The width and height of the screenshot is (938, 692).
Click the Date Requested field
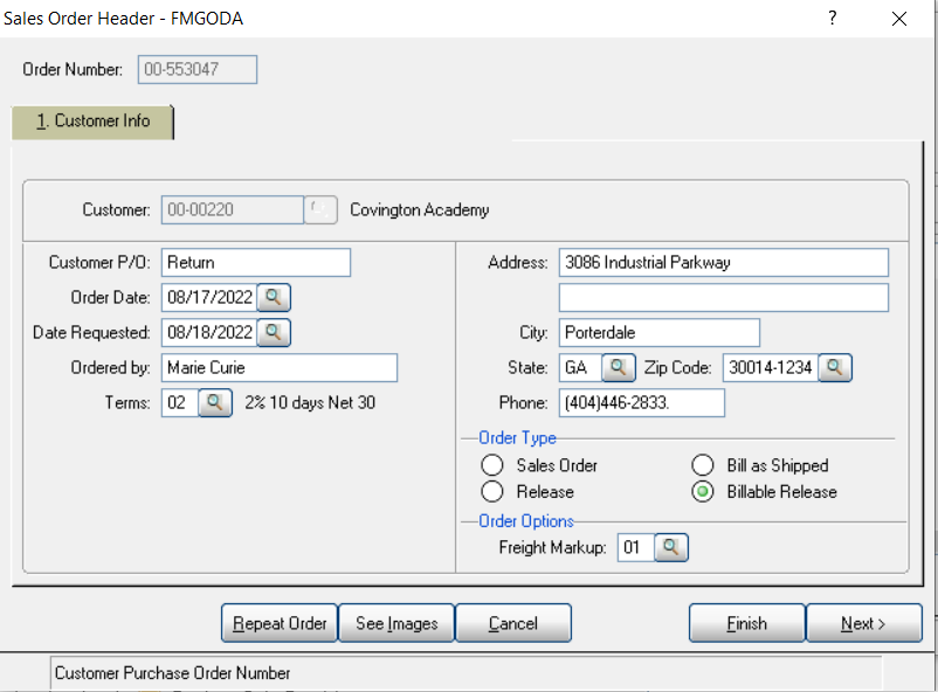tap(209, 333)
